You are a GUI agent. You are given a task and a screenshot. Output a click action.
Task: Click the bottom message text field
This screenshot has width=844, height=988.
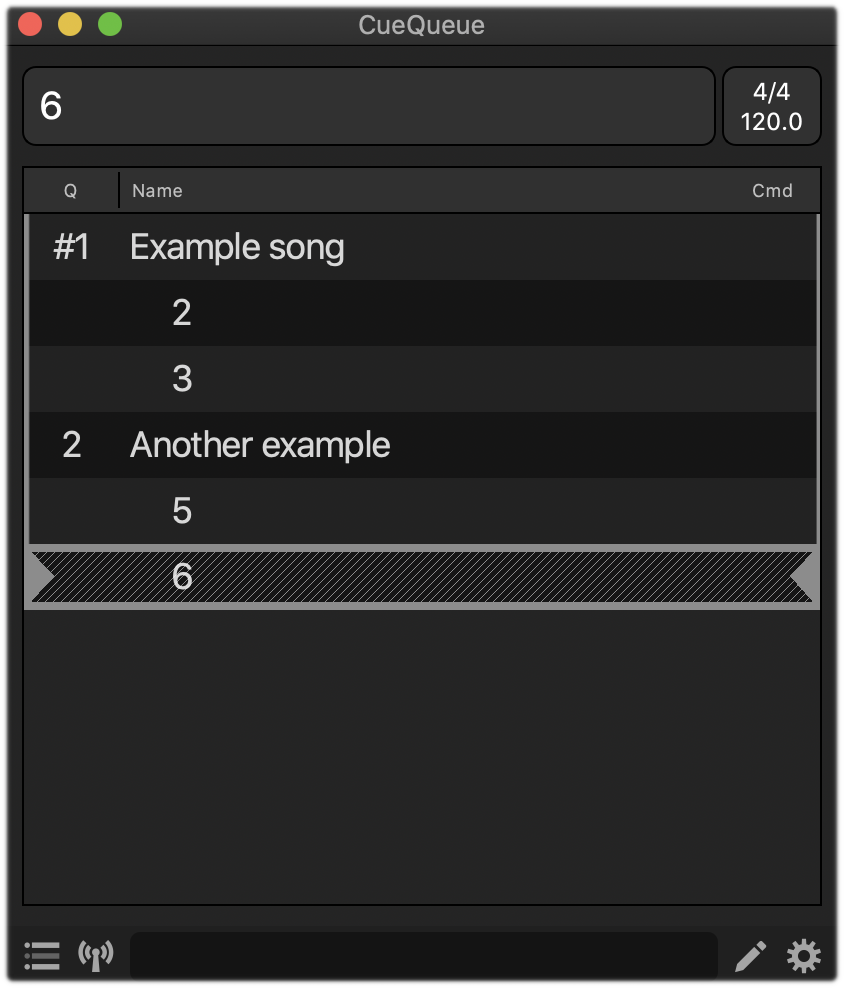pyautogui.click(x=423, y=957)
